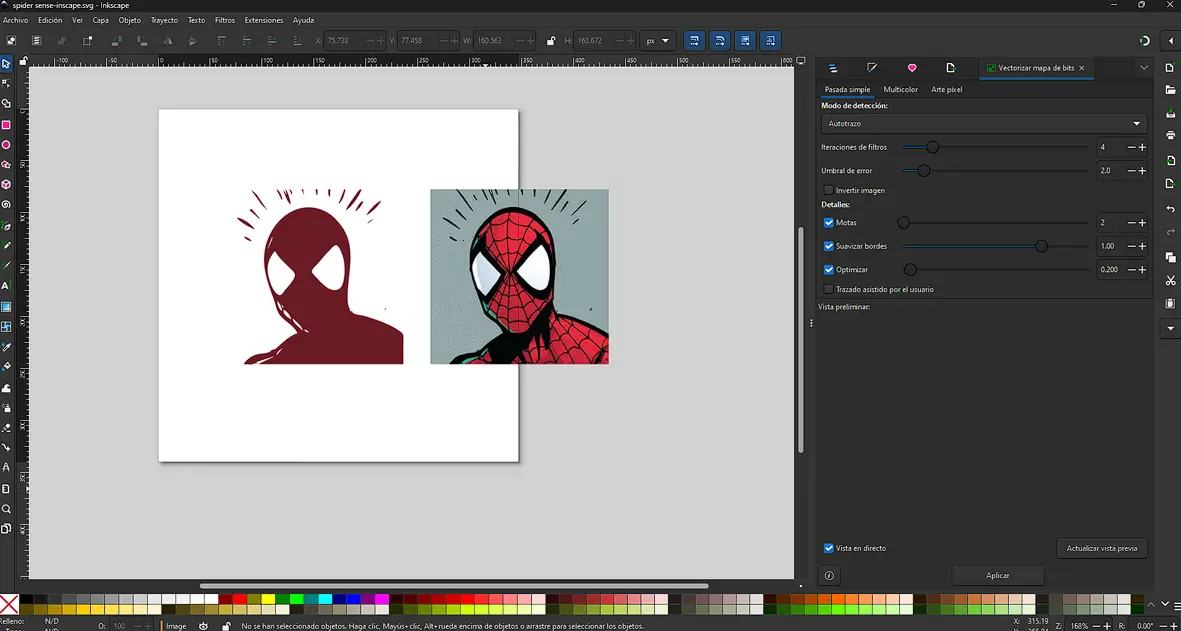Uncheck the Suavizar bordes option

click(829, 245)
